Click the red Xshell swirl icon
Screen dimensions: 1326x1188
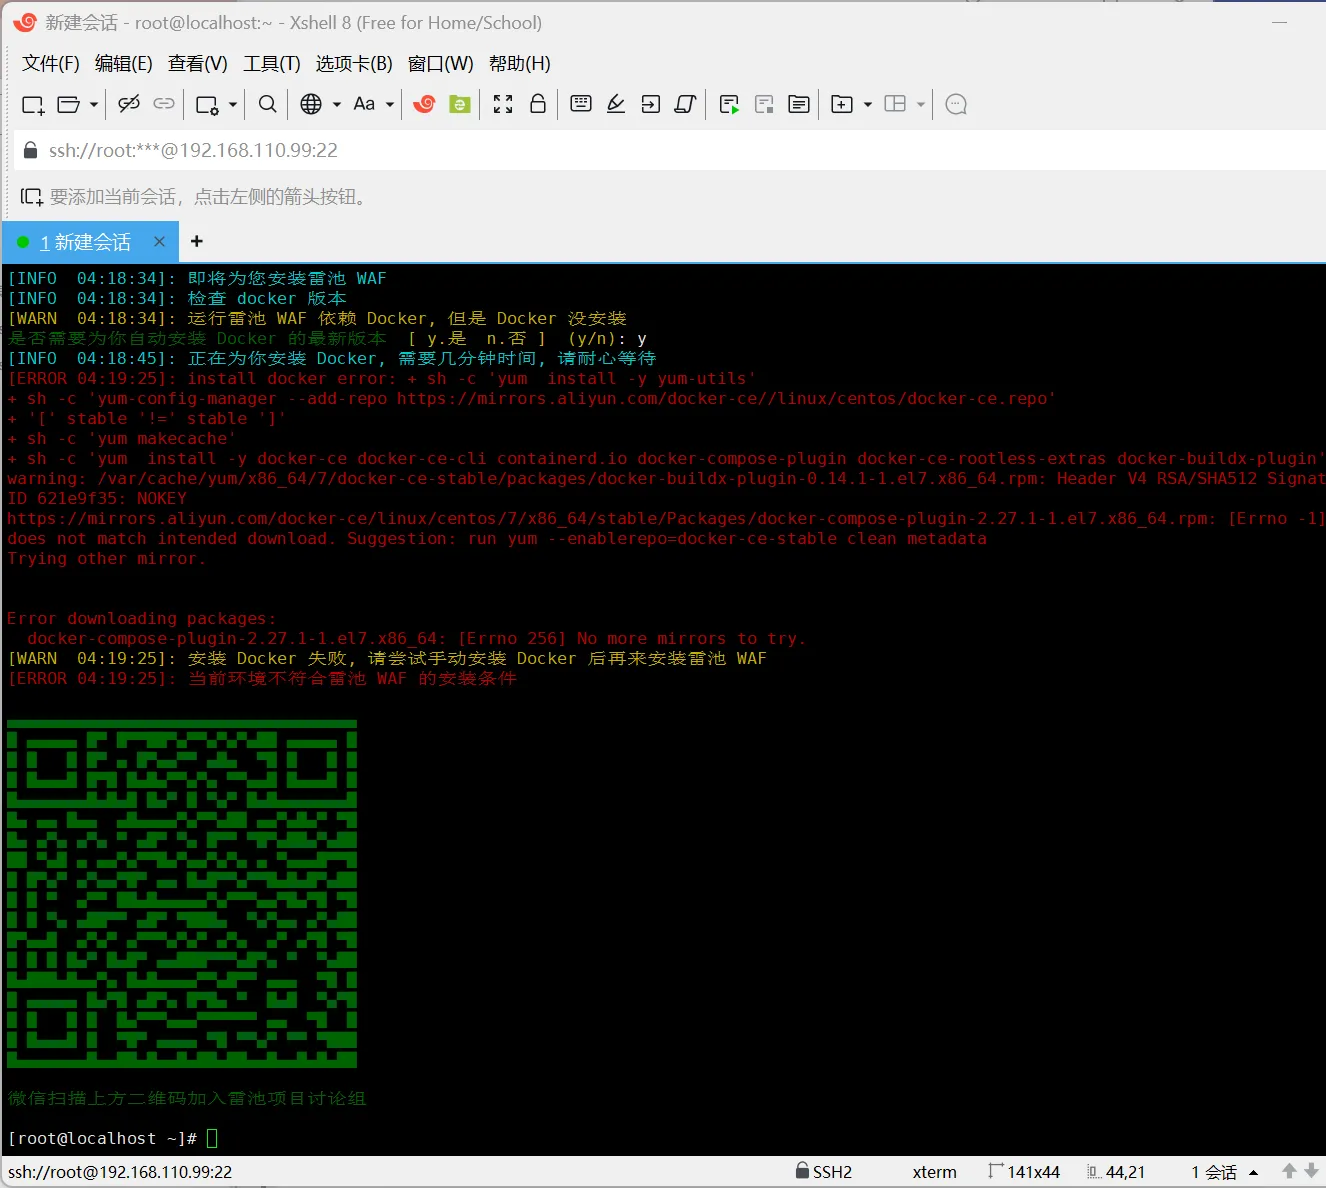[424, 104]
